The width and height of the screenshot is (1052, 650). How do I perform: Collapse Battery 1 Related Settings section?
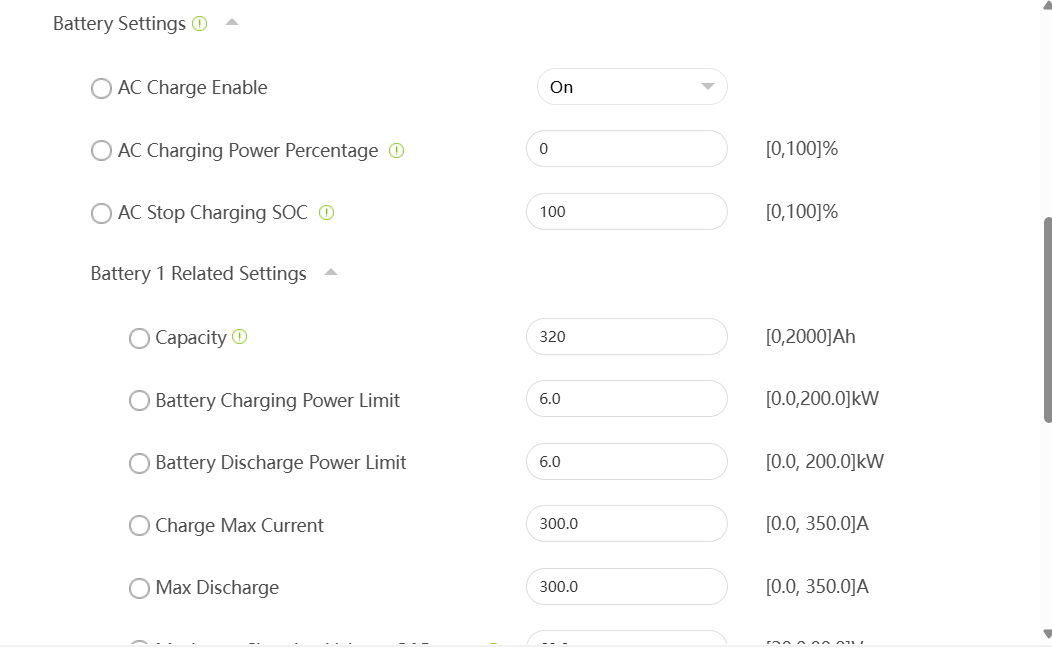point(331,273)
